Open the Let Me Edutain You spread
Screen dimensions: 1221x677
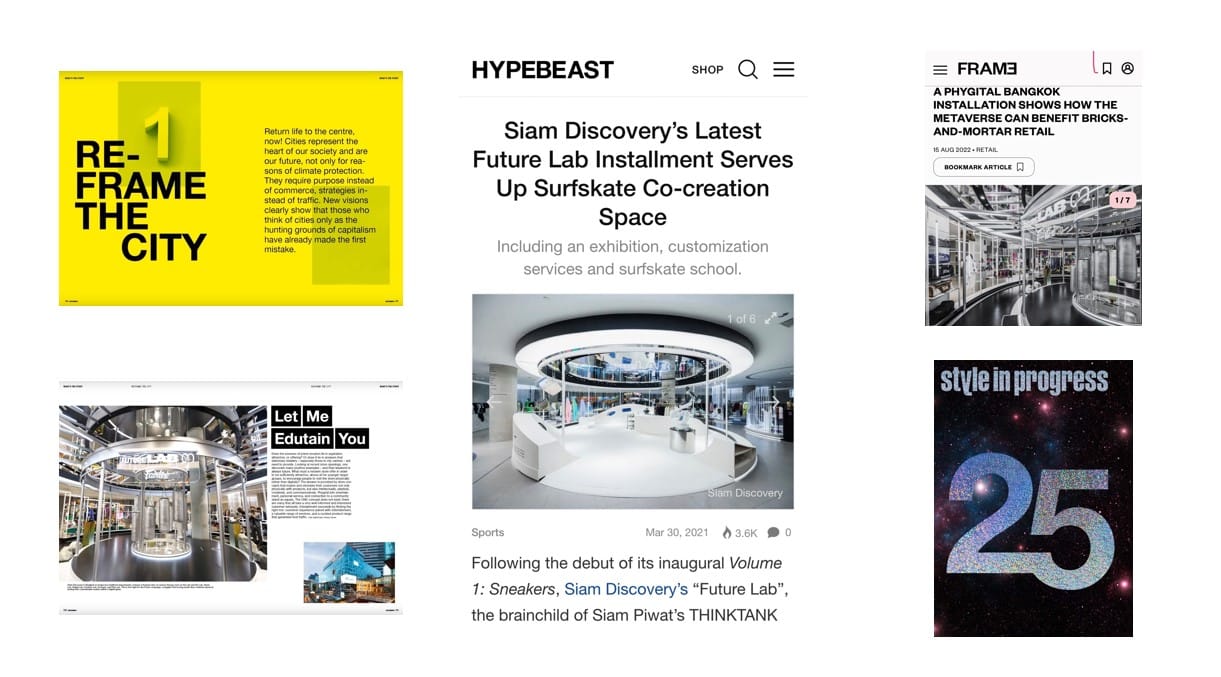[231, 497]
